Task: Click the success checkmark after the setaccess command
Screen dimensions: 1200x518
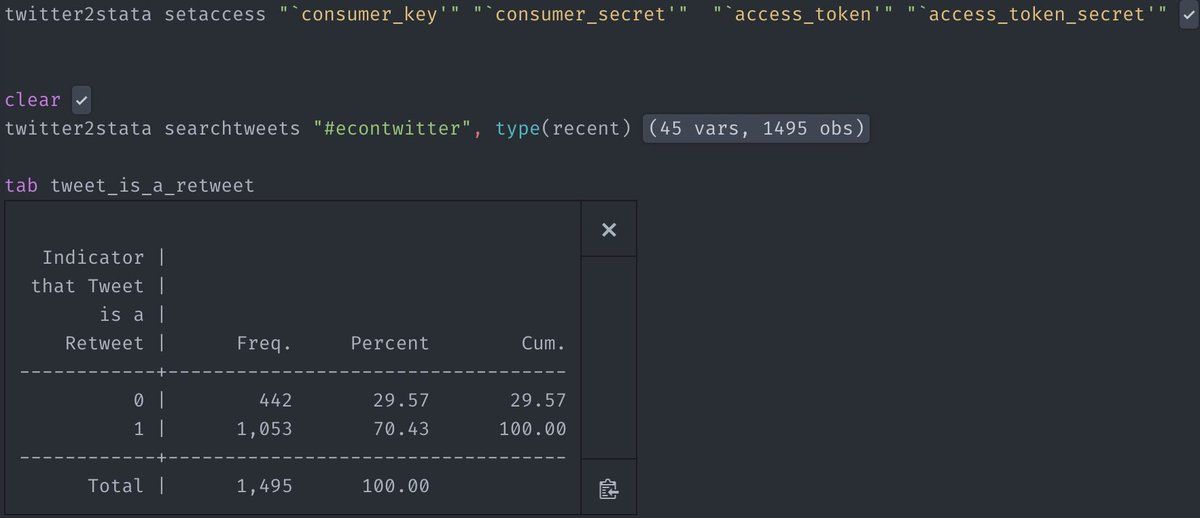Action: tap(1189, 14)
